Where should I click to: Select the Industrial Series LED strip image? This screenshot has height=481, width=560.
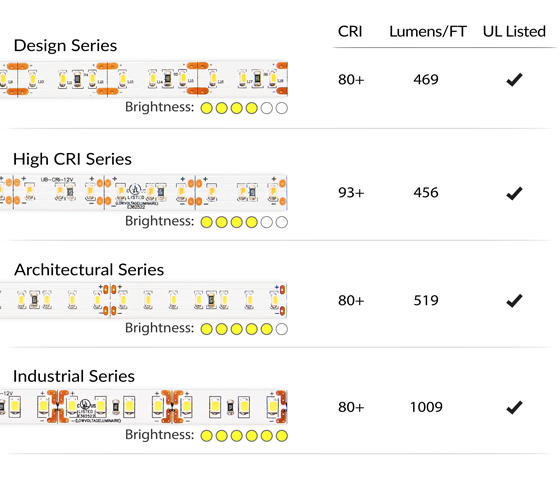point(144,407)
